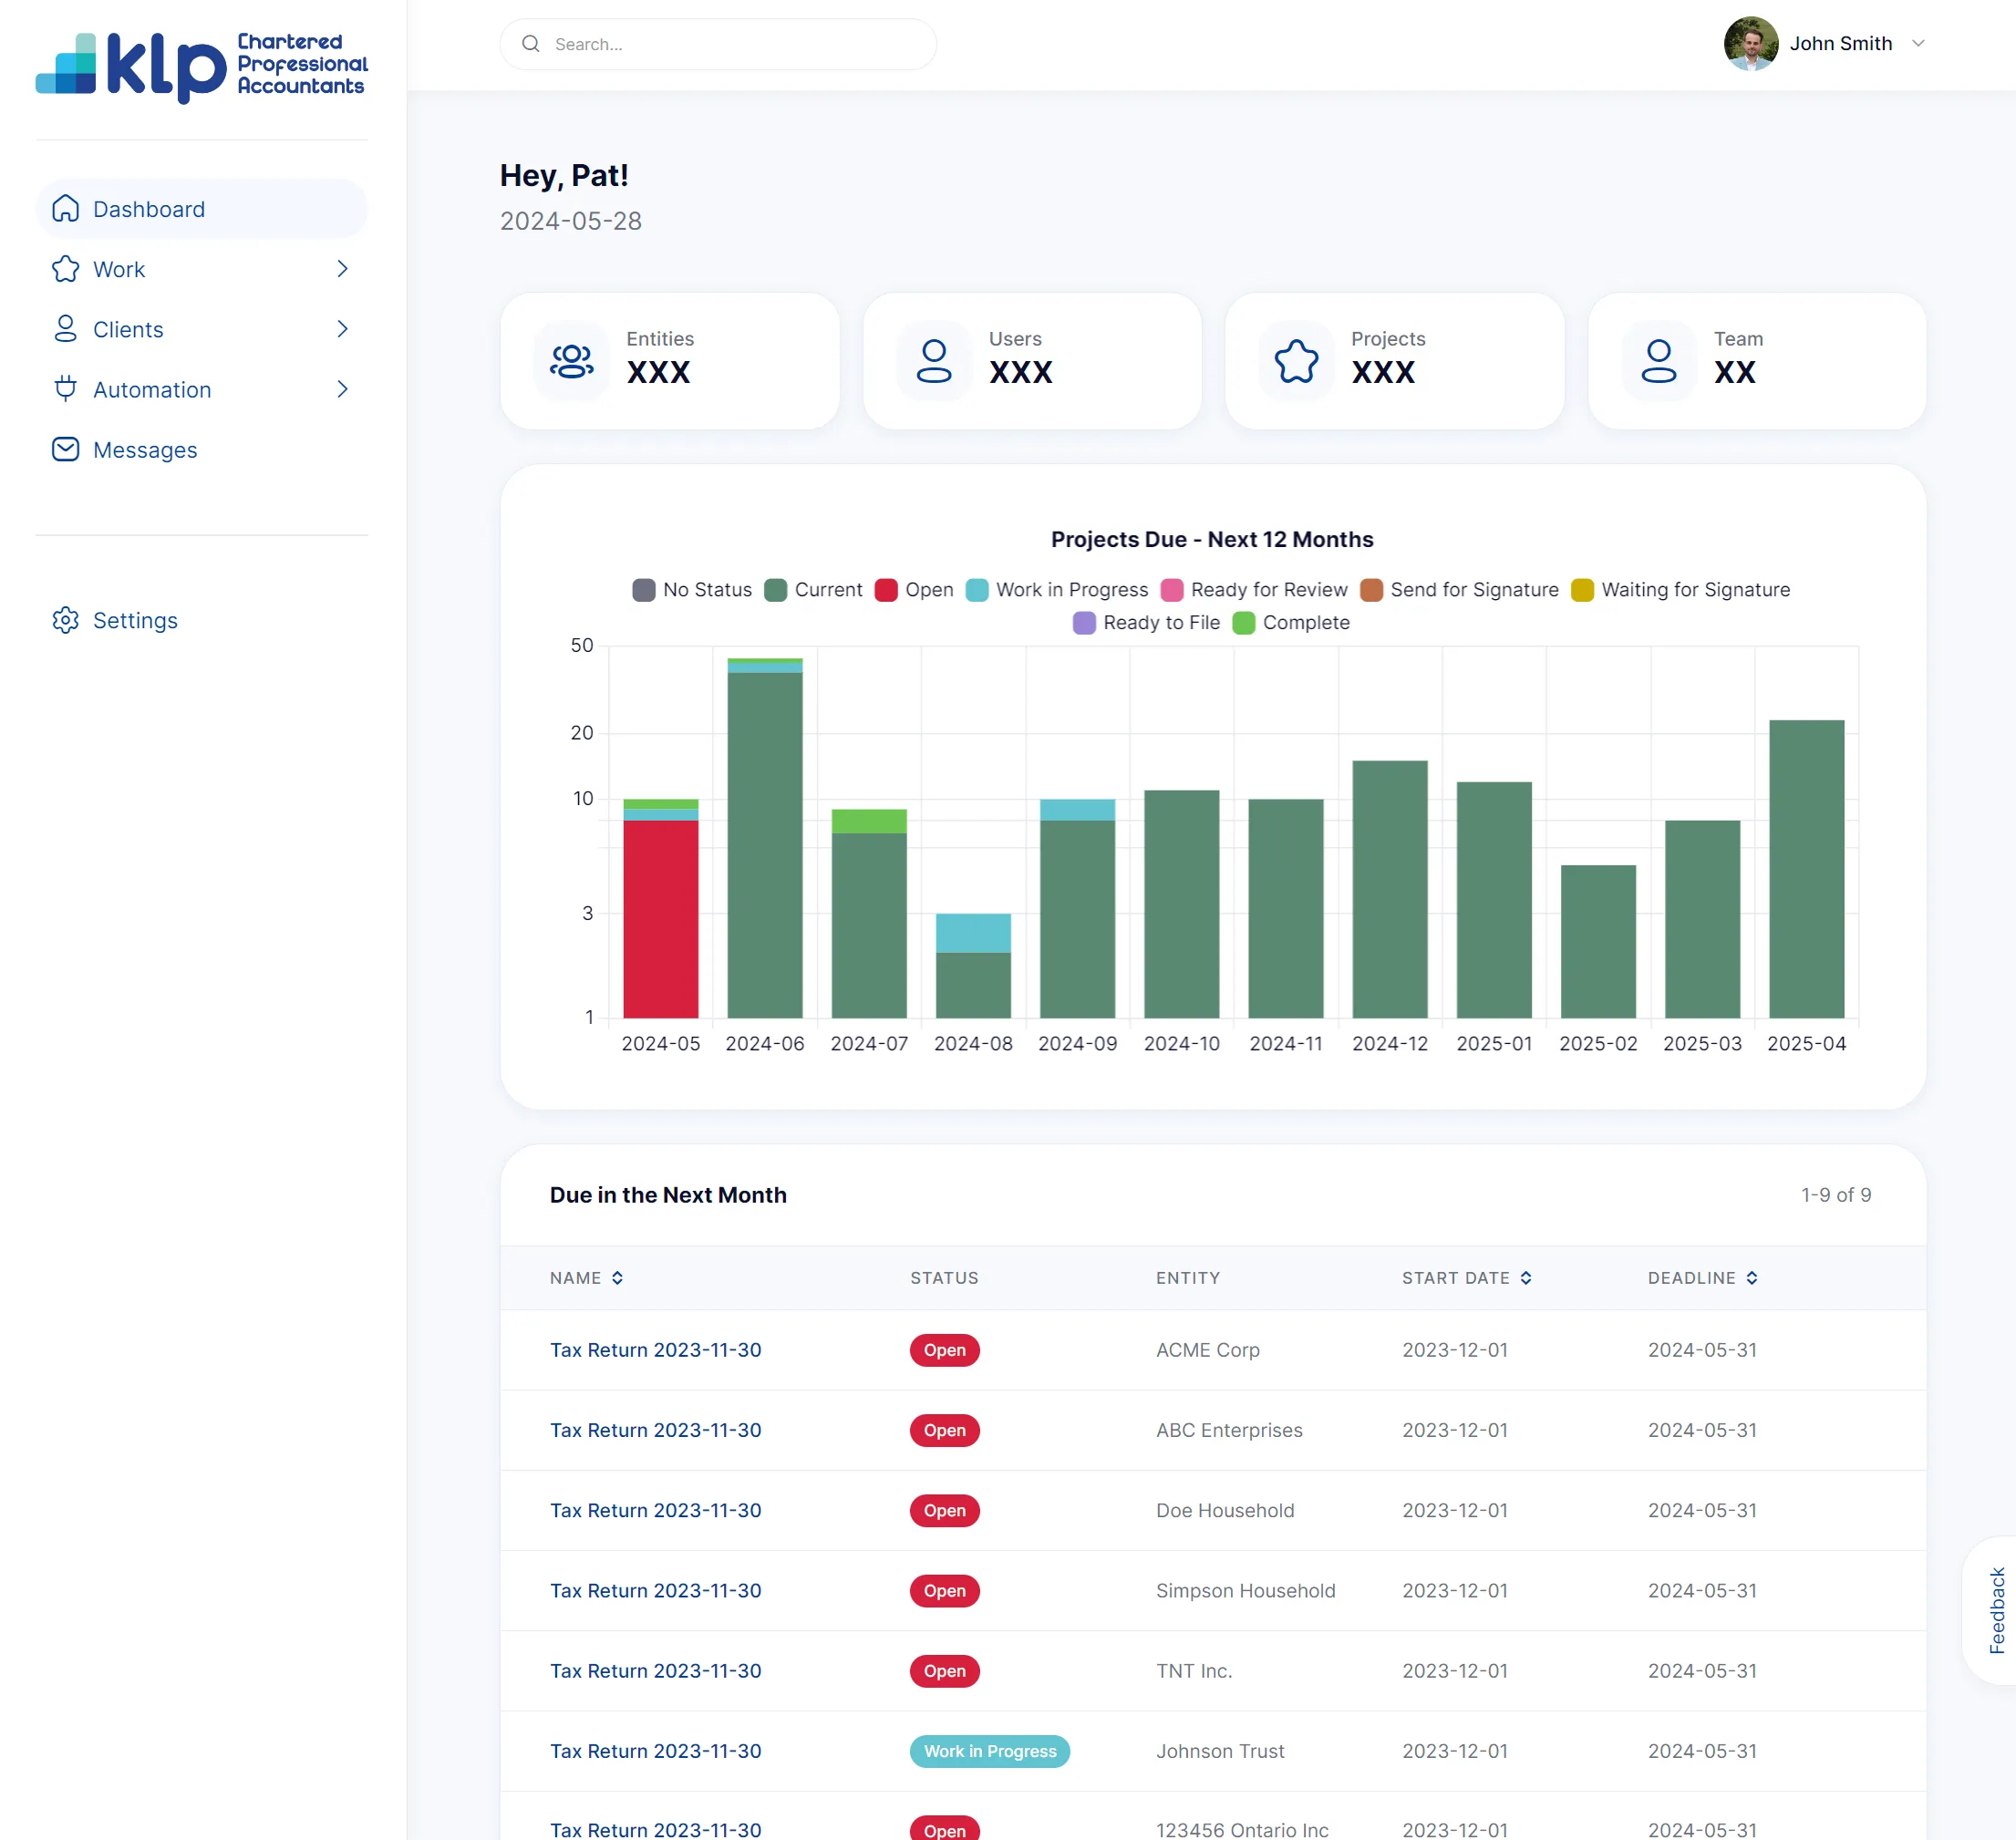Image resolution: width=2016 pixels, height=1840 pixels.
Task: Click the Settings gear icon
Action: point(66,620)
